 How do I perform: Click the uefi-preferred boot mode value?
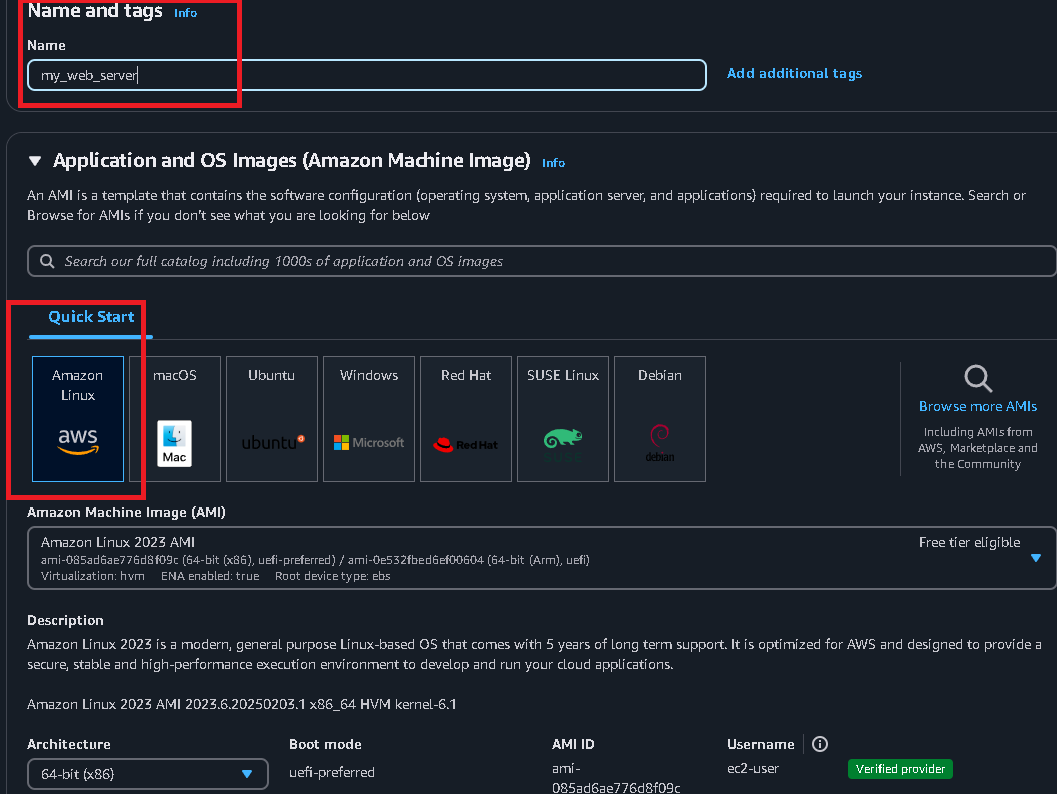(x=332, y=772)
